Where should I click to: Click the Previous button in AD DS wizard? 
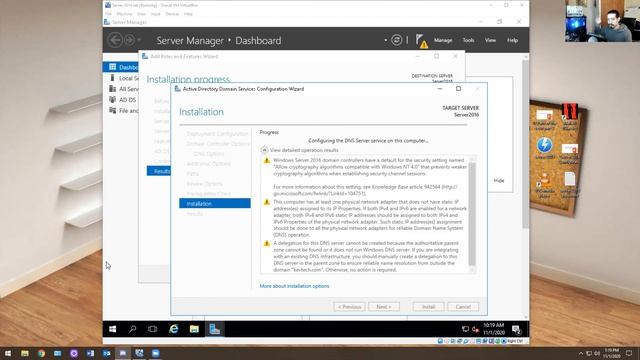pos(349,307)
